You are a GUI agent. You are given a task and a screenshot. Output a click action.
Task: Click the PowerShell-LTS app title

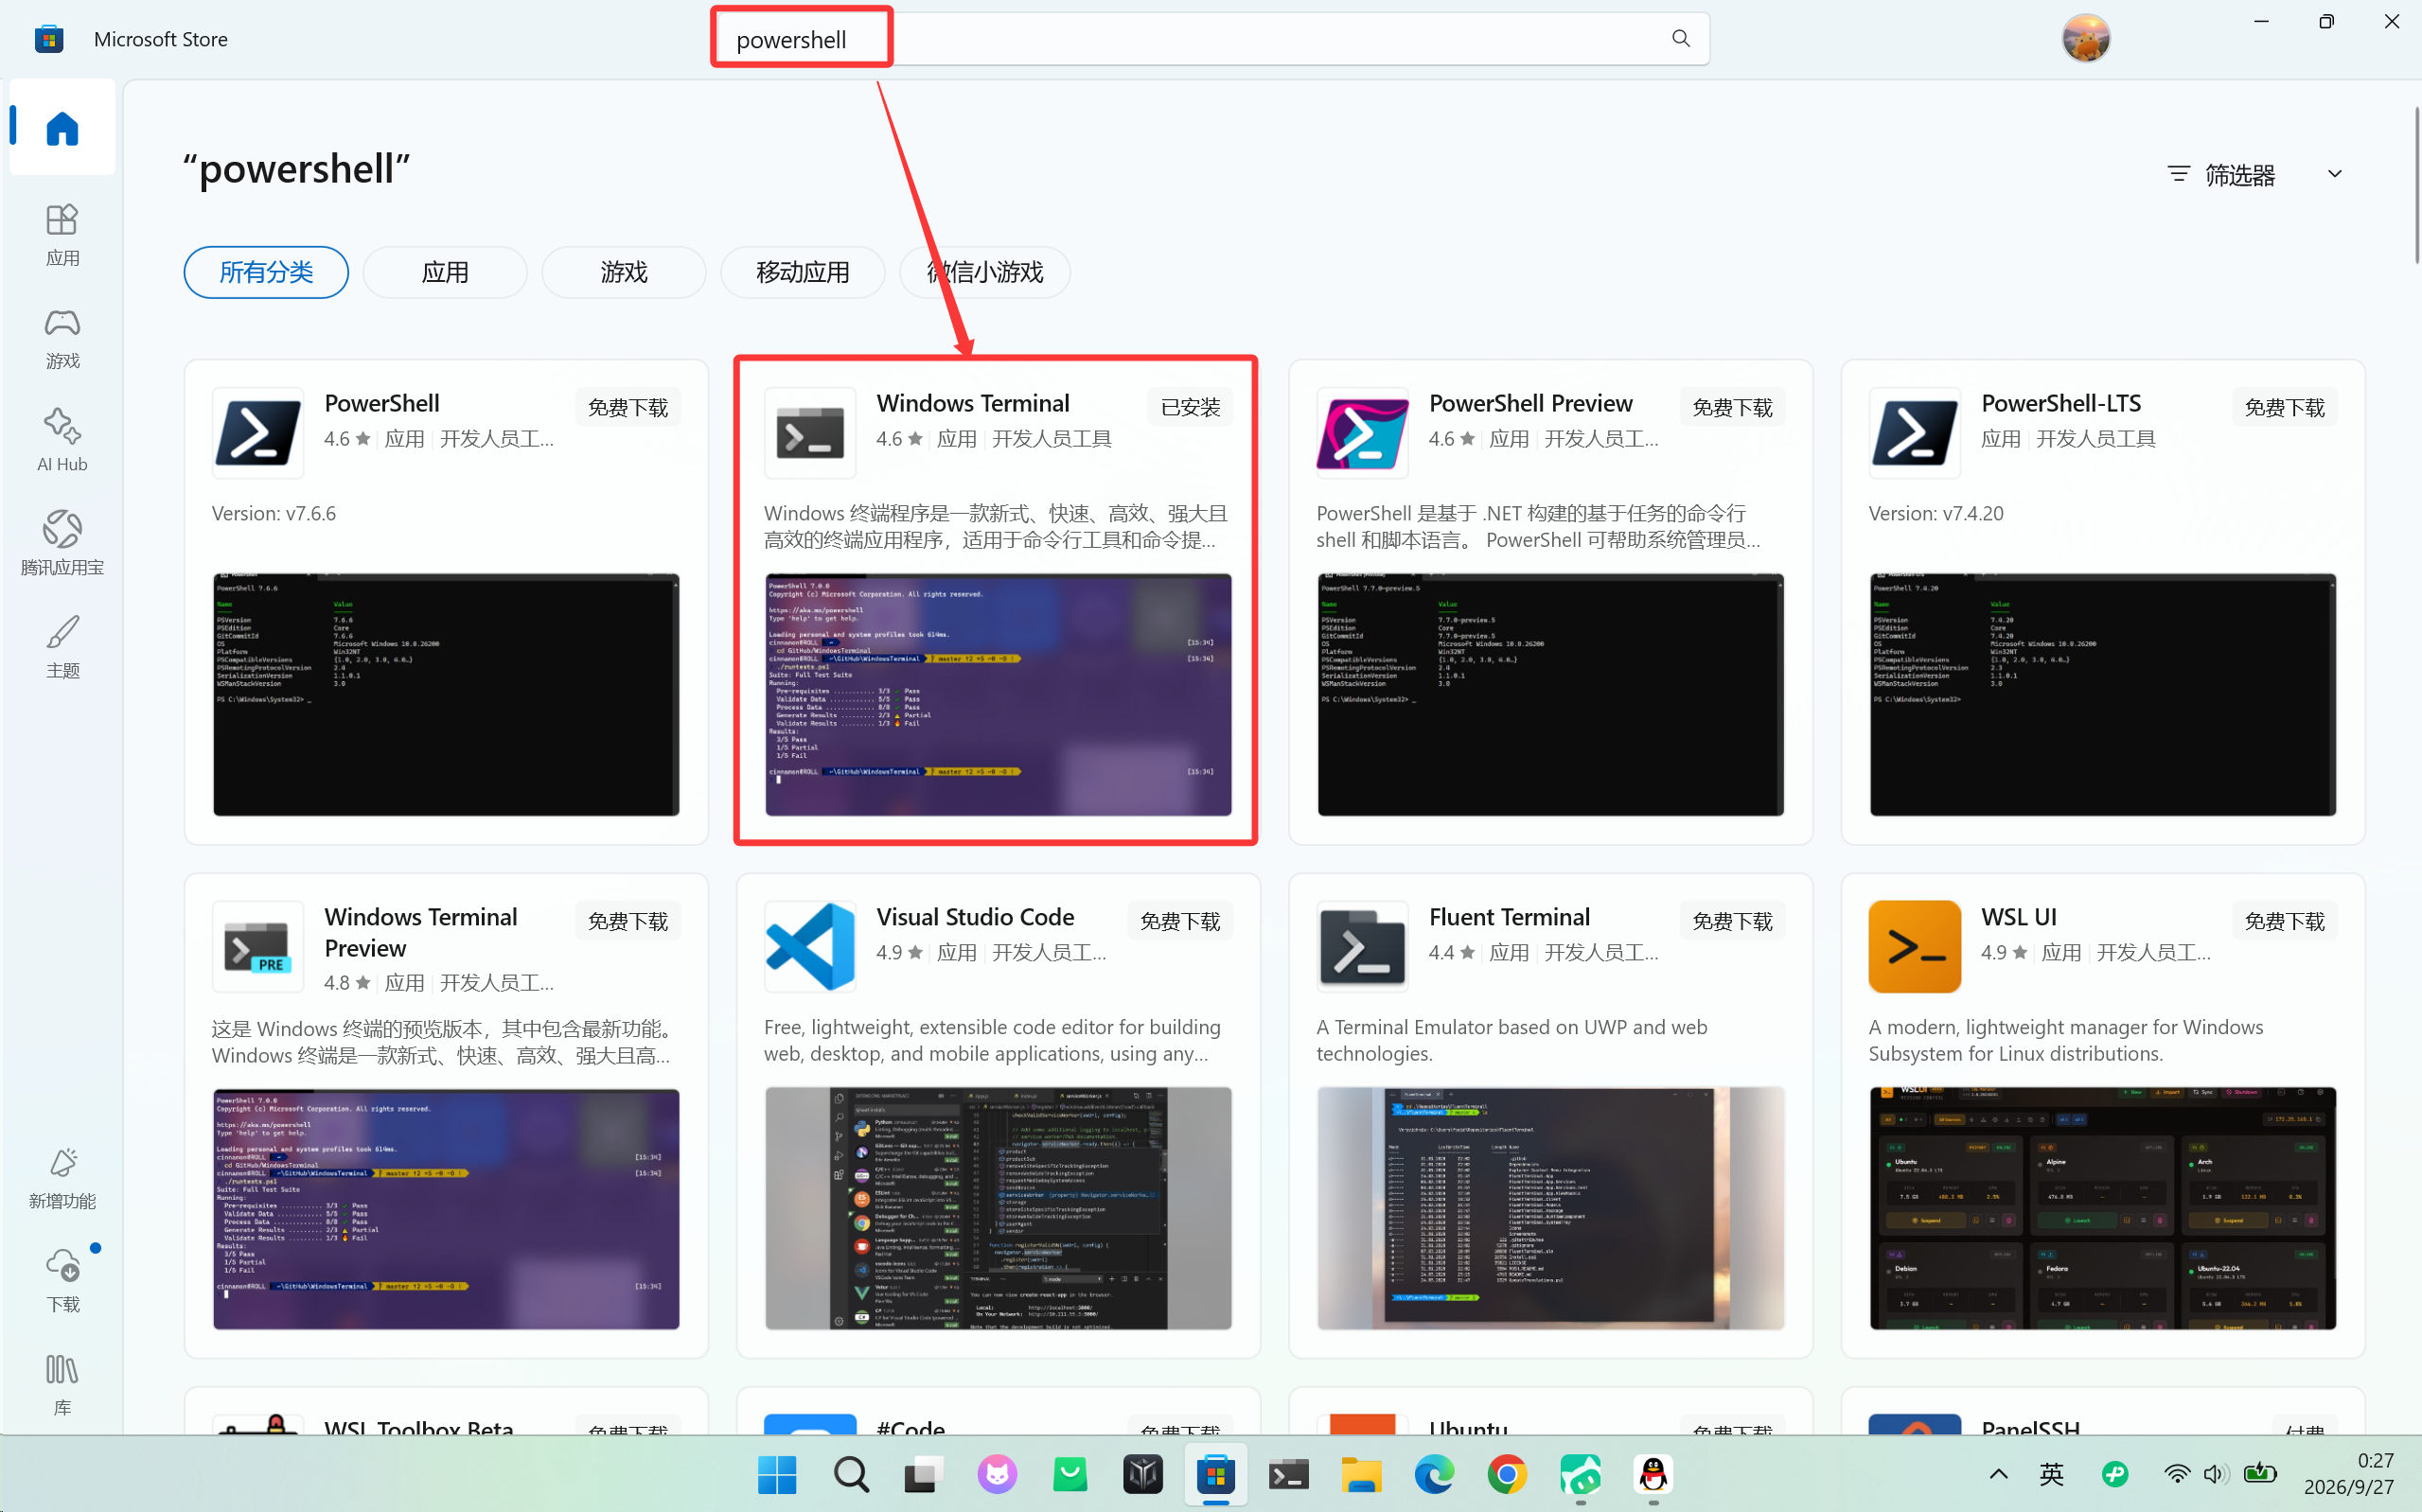[2061, 403]
